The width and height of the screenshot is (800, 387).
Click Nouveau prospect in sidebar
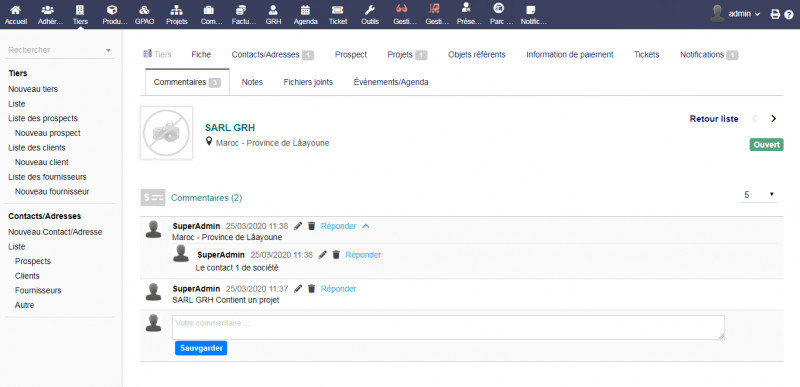[x=47, y=133]
